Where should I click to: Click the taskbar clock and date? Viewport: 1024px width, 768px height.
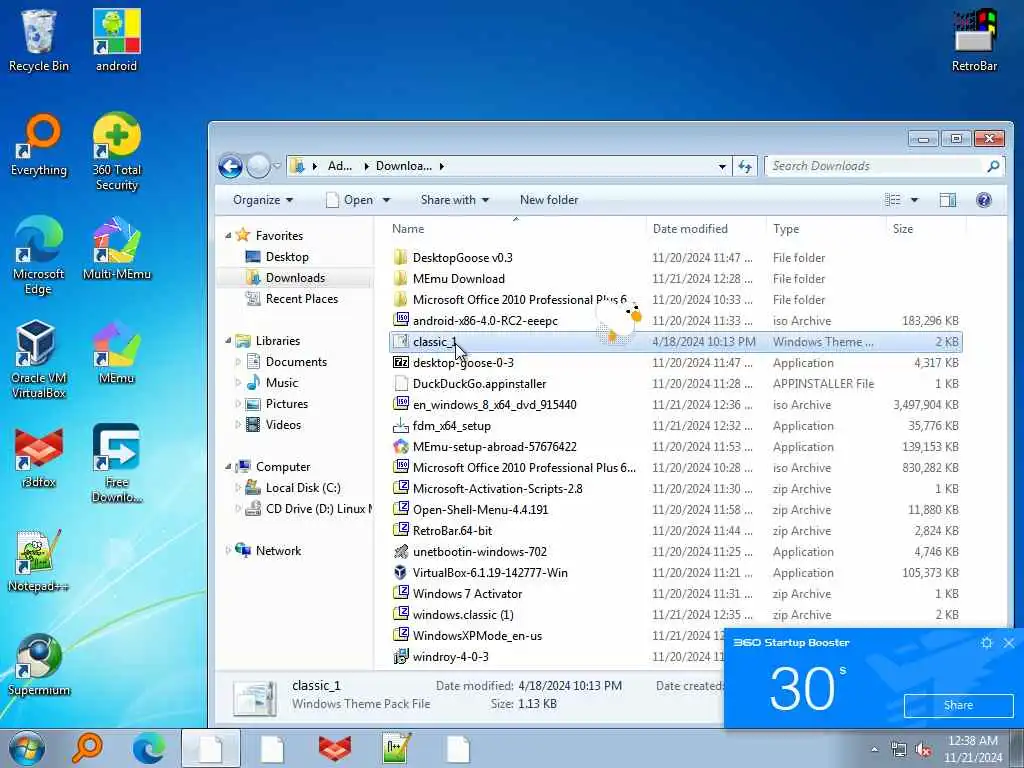tap(972, 749)
